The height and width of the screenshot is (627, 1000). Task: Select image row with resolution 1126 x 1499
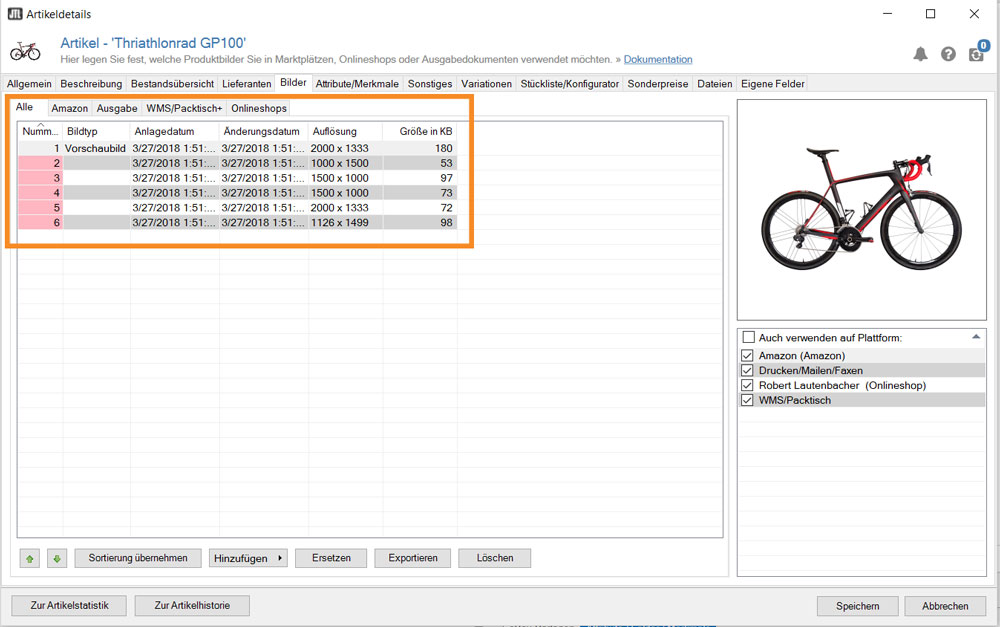[x=237, y=223]
